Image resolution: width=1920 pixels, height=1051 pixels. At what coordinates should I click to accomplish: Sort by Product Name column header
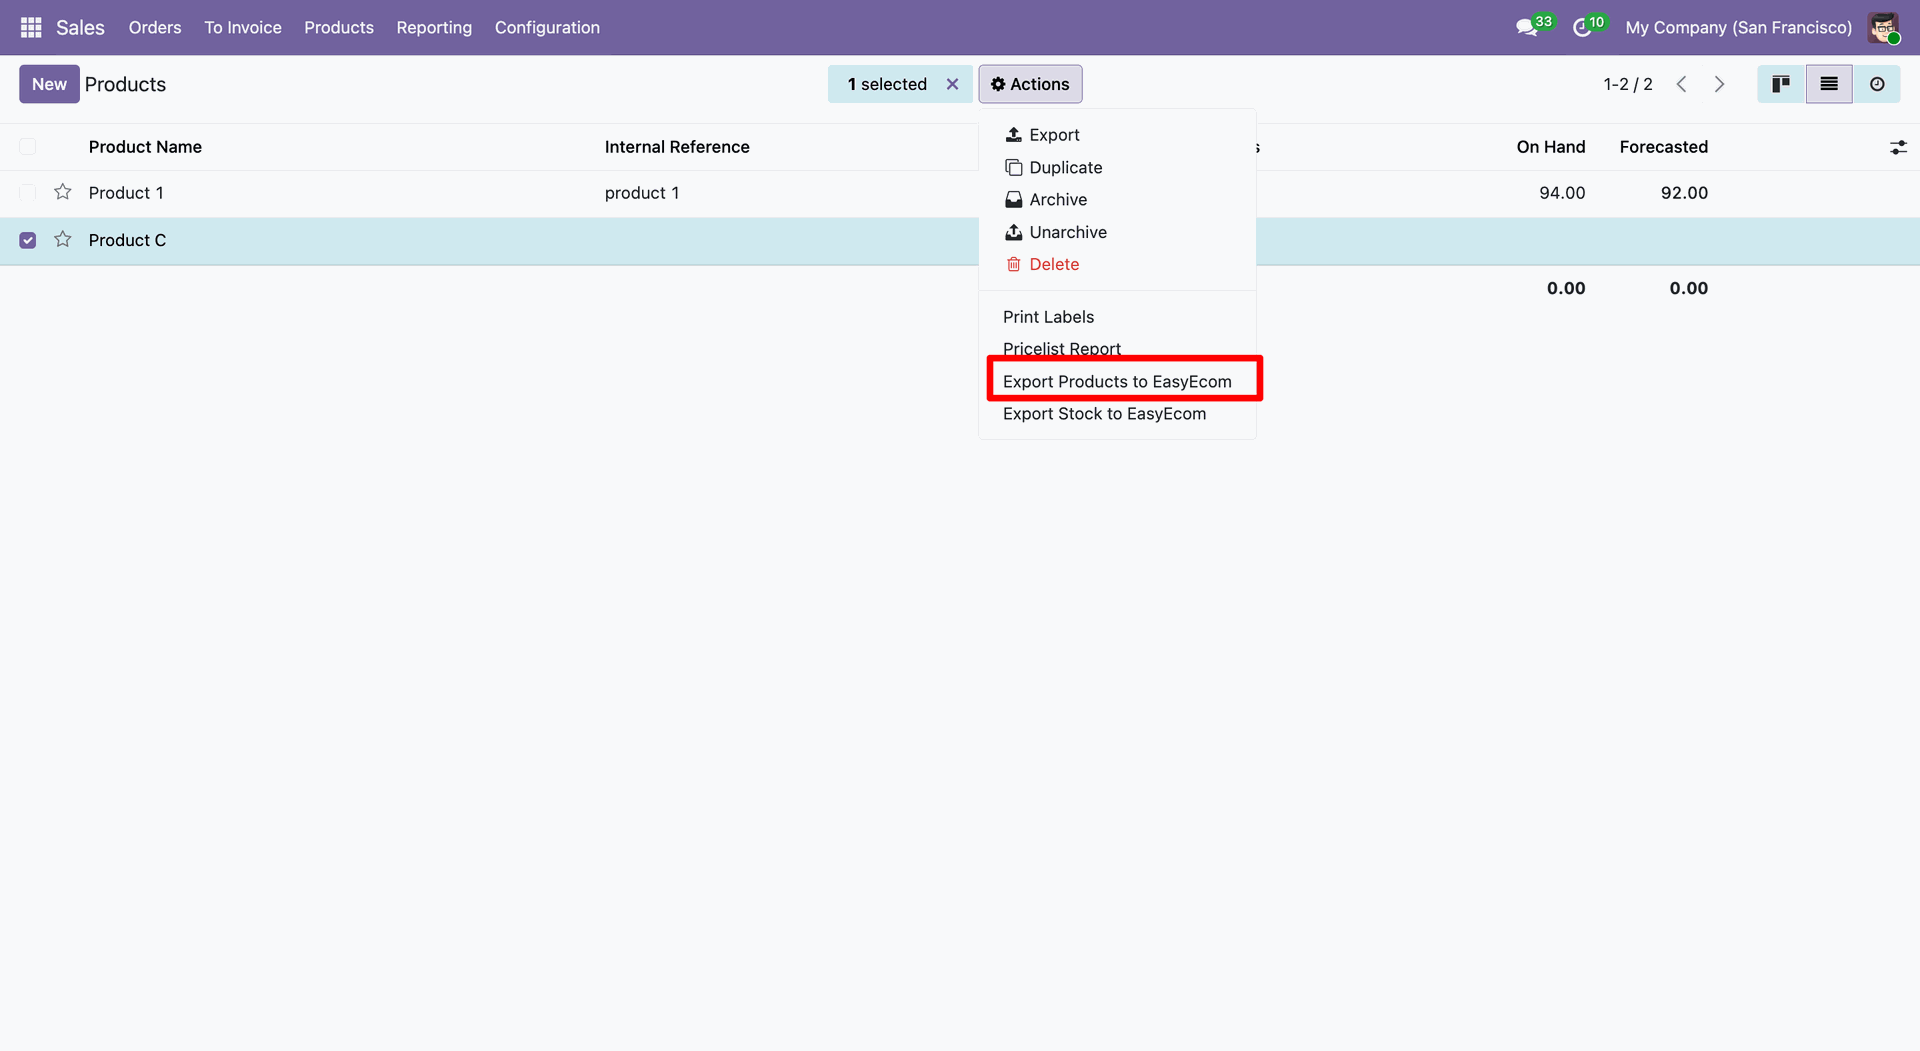145,147
